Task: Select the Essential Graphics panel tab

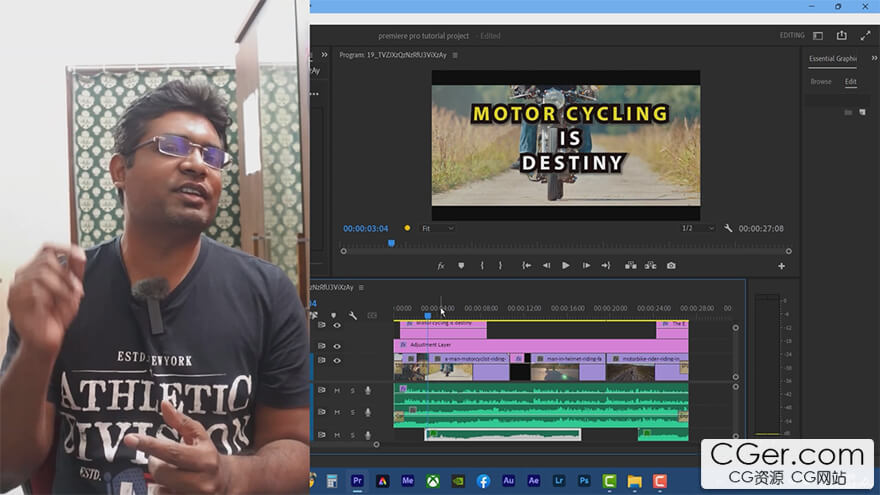Action: tap(833, 58)
